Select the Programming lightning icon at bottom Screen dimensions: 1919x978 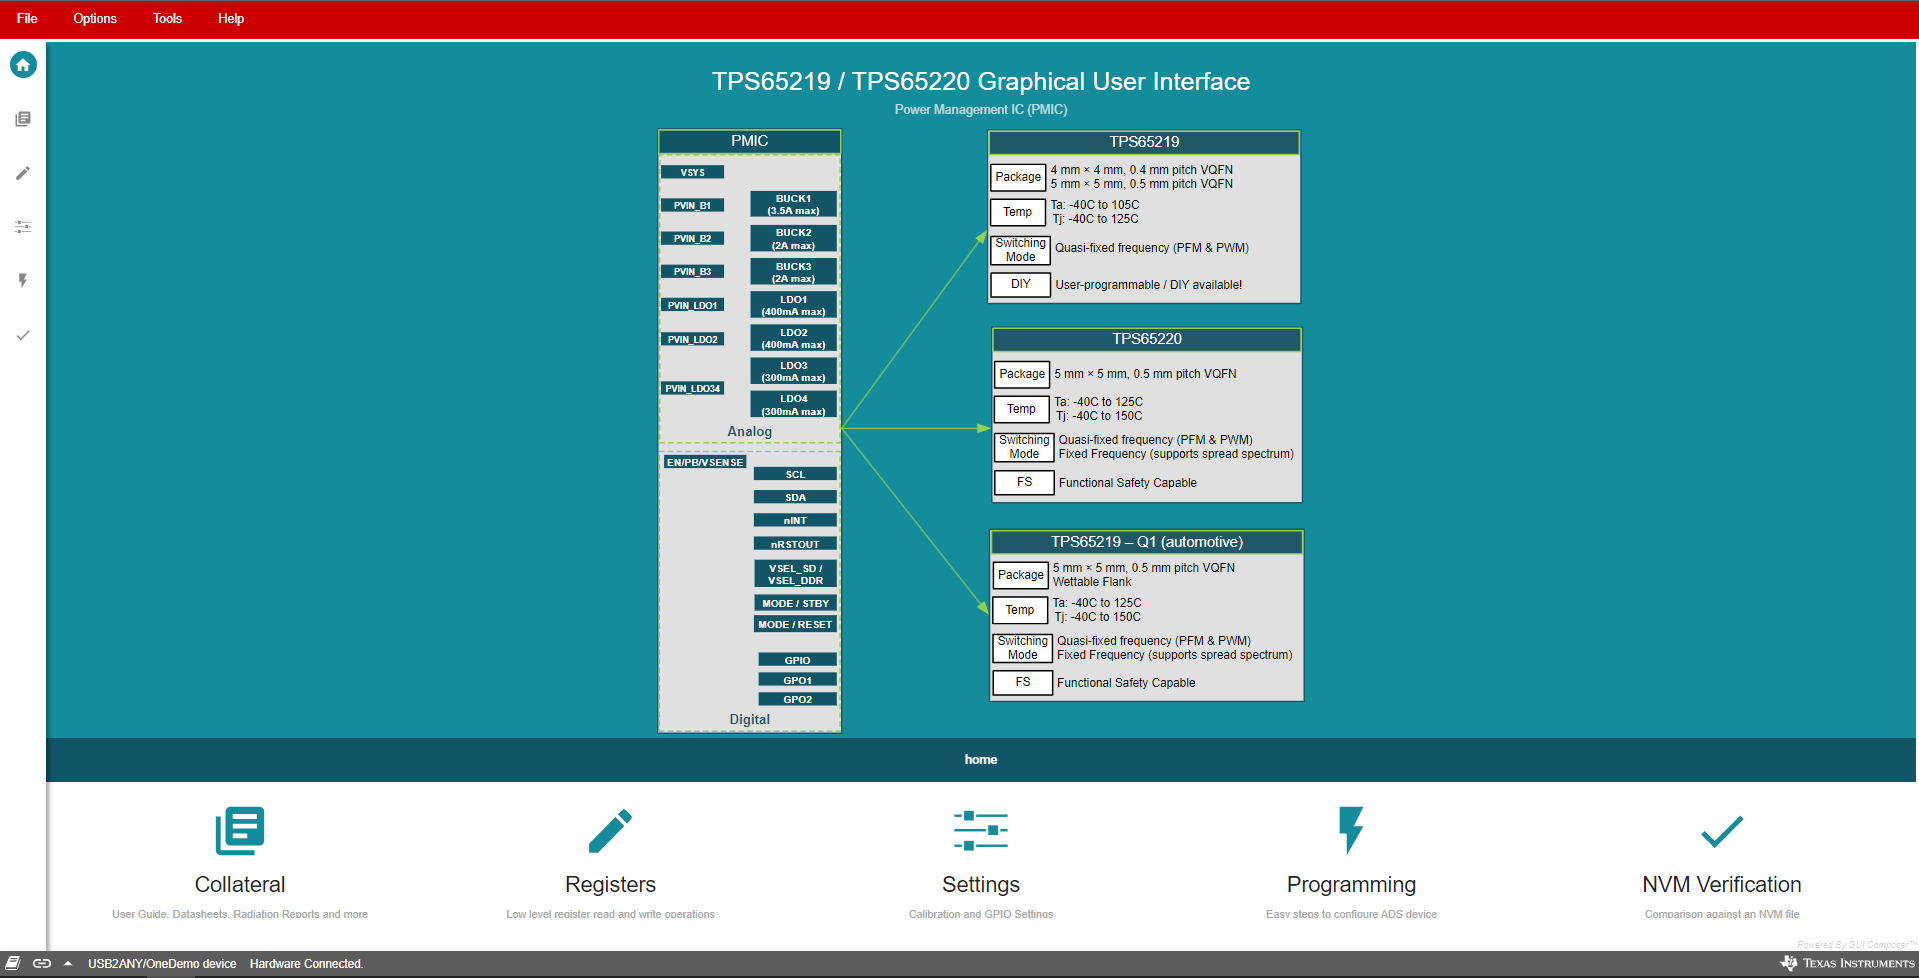[1351, 830]
